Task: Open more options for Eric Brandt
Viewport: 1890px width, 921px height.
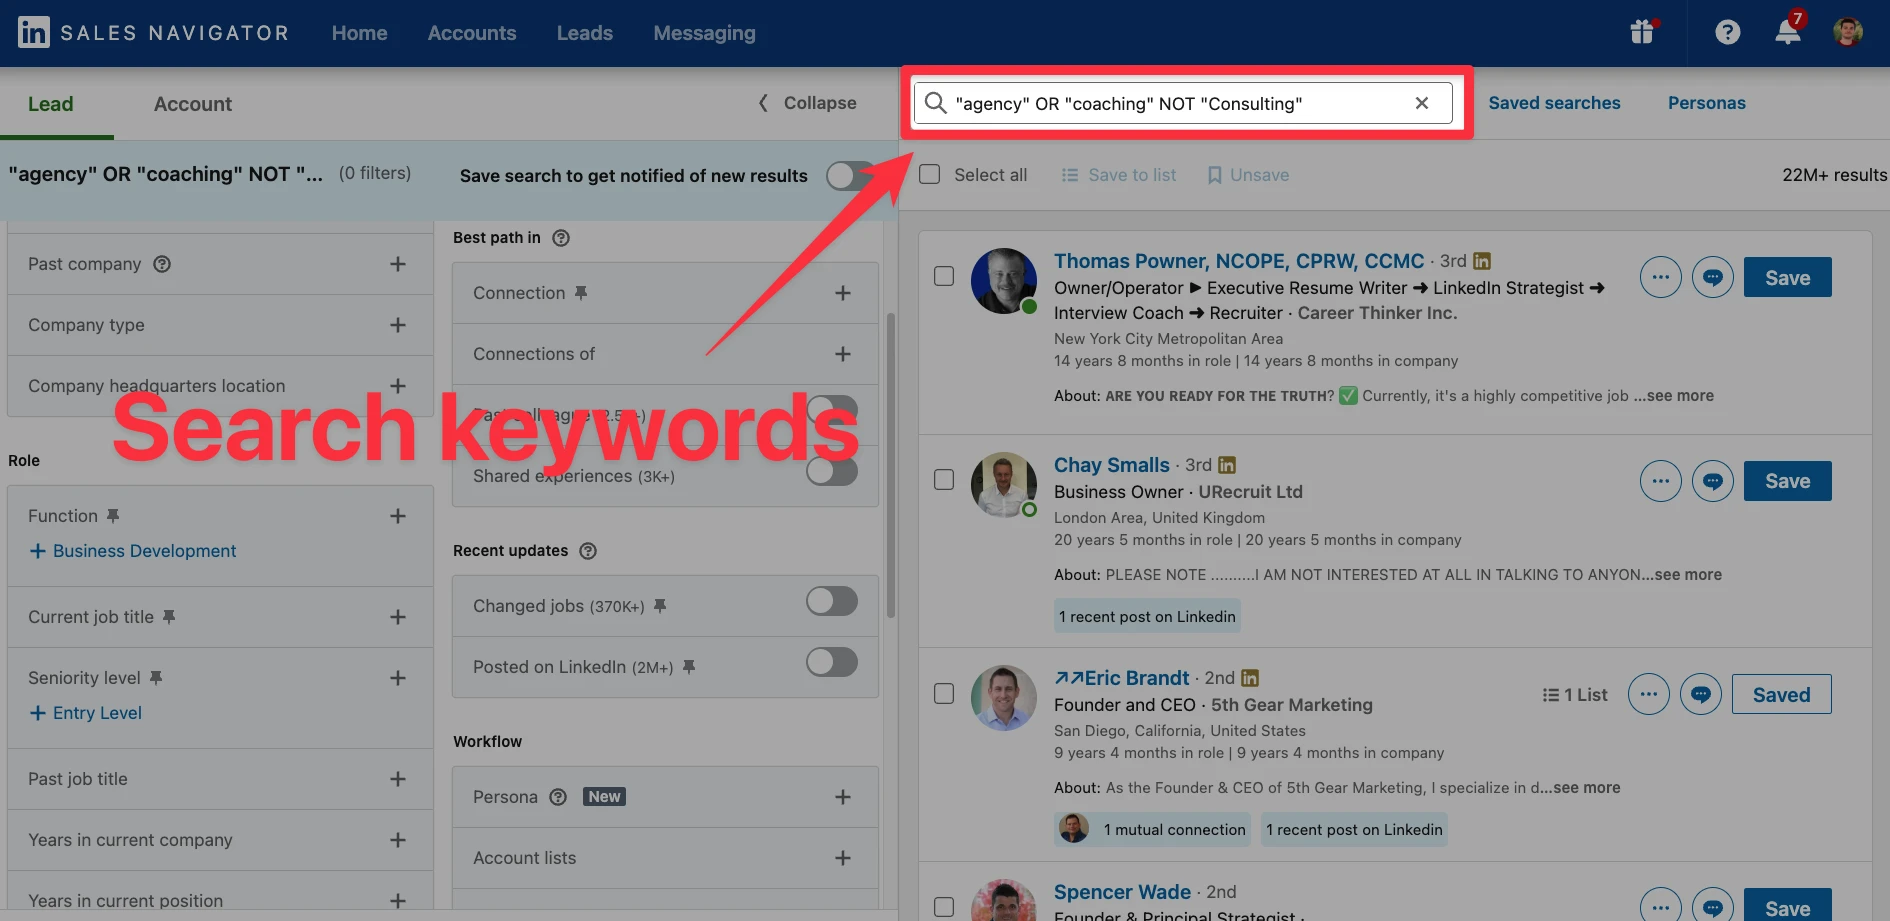Action: pos(1648,694)
